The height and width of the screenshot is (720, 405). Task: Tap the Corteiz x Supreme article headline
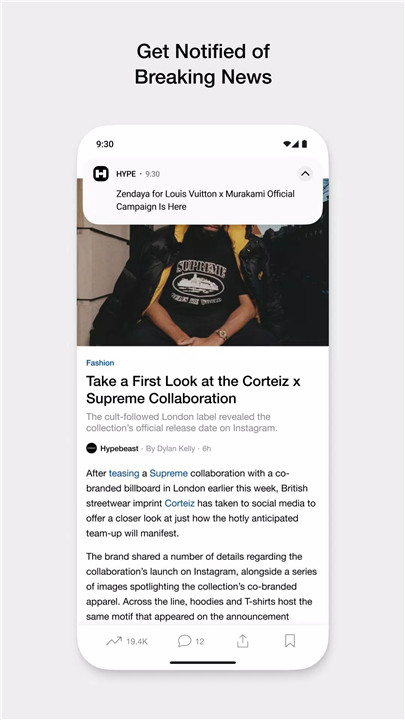(x=193, y=389)
